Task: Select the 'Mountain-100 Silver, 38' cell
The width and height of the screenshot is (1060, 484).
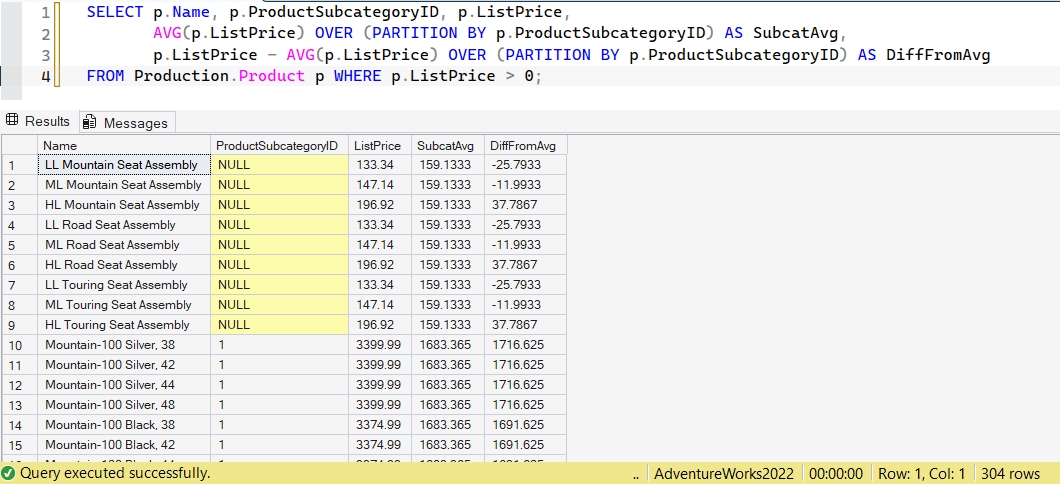Action: tap(124, 345)
